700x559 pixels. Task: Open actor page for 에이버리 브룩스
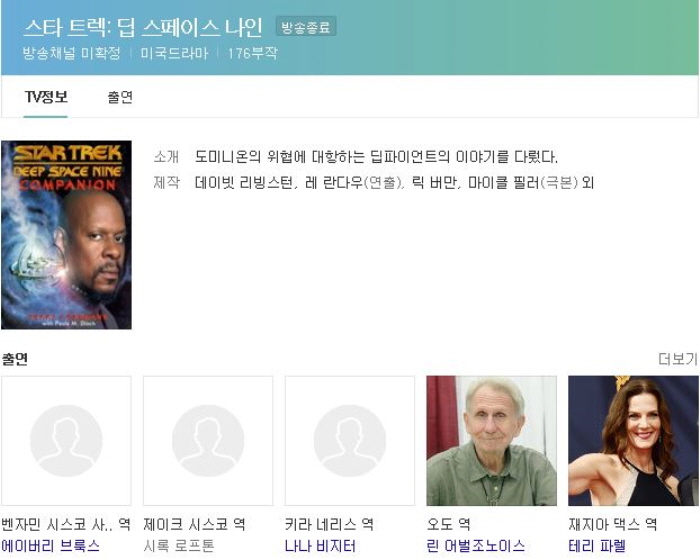[51, 546]
